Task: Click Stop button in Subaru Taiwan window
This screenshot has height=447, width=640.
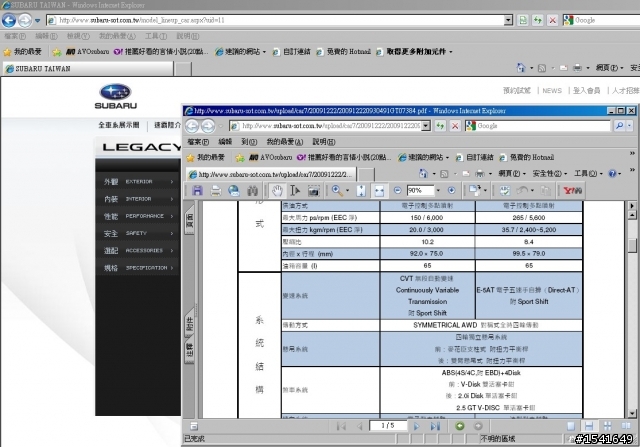Action: coord(552,20)
